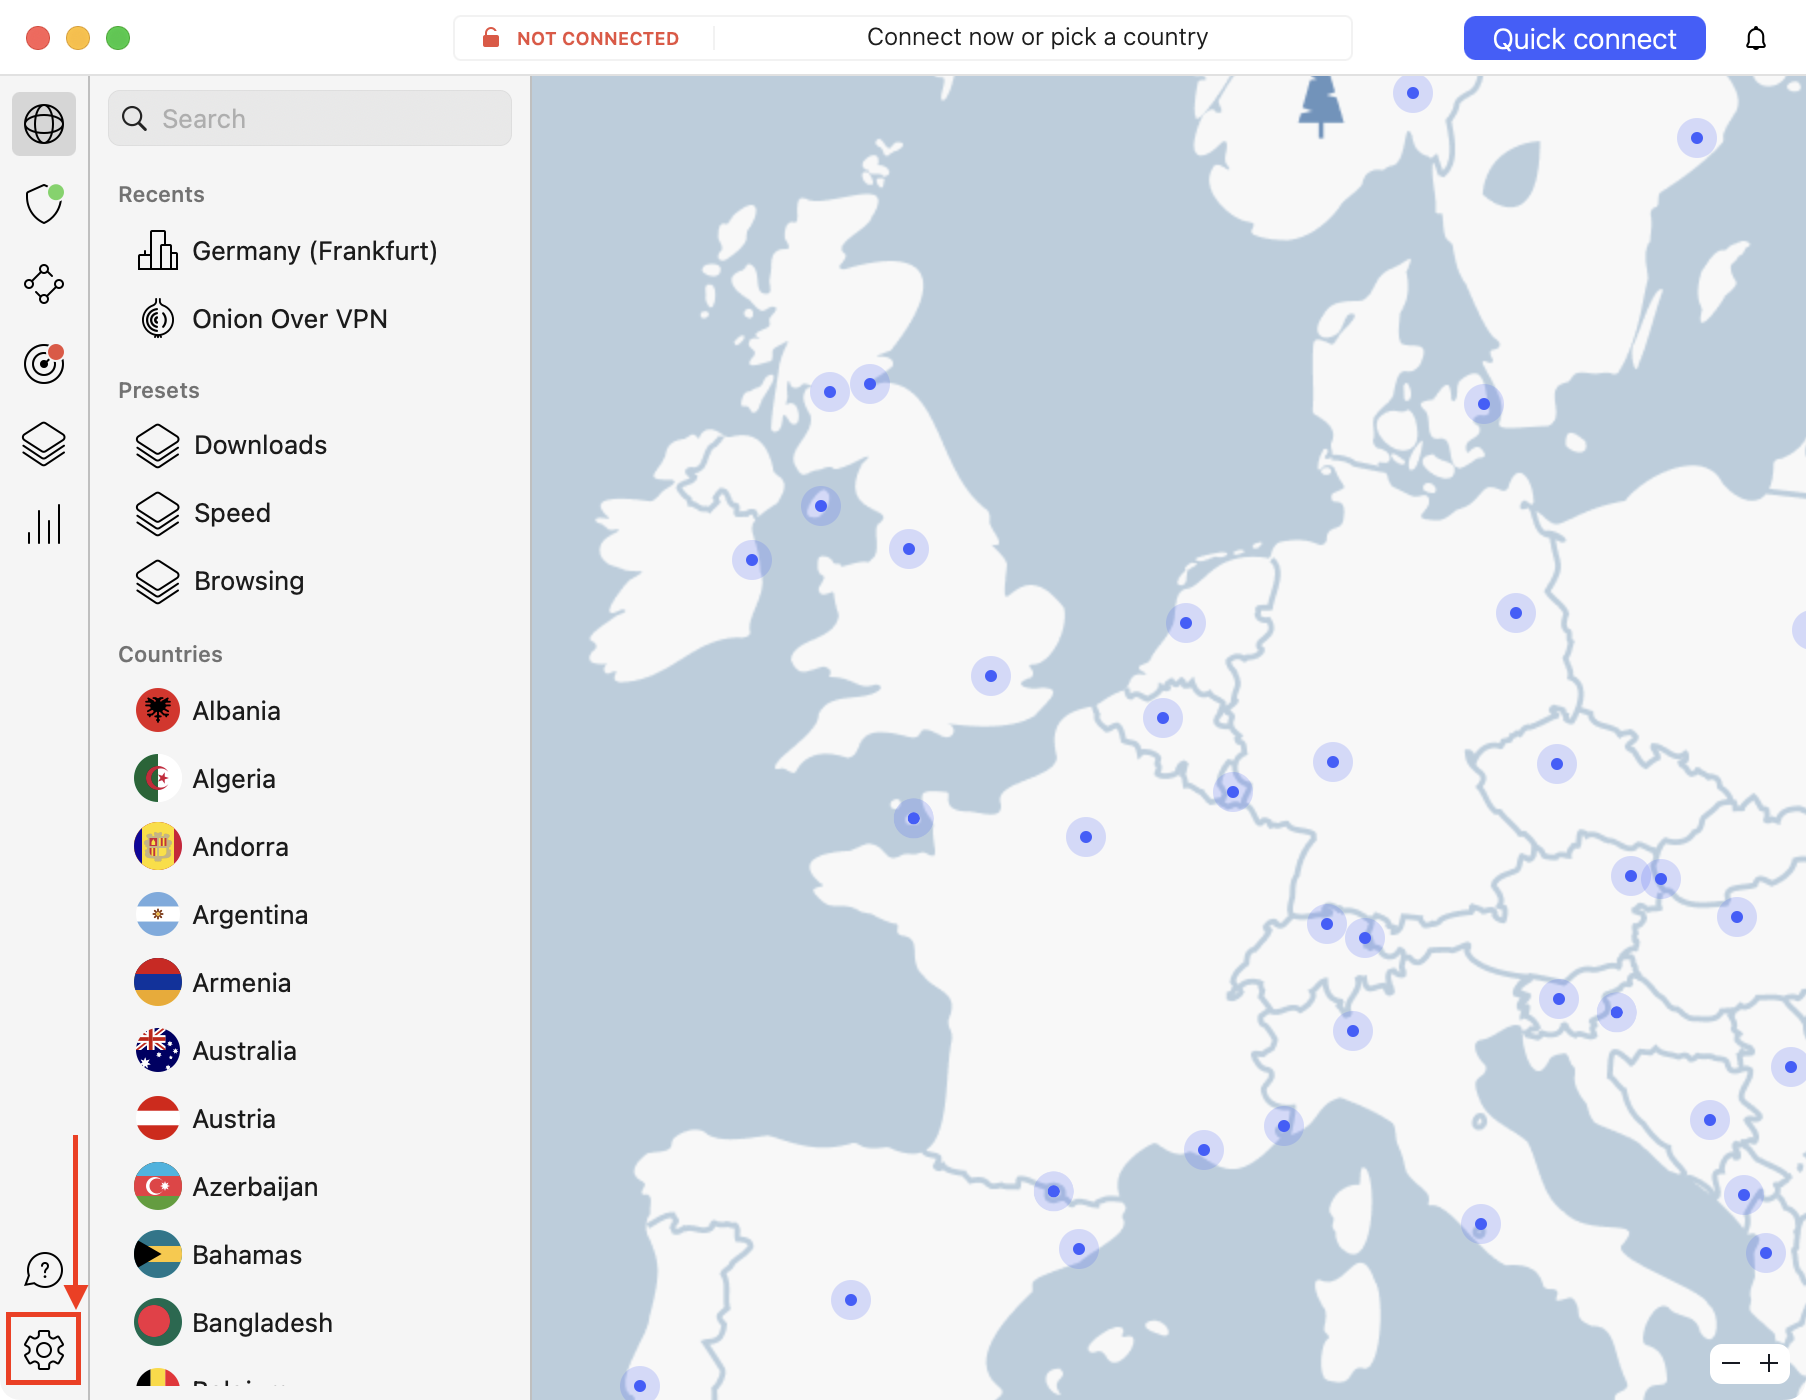Show notifications with the bell icon
Viewport: 1806px width, 1400px height.
click(x=1756, y=39)
